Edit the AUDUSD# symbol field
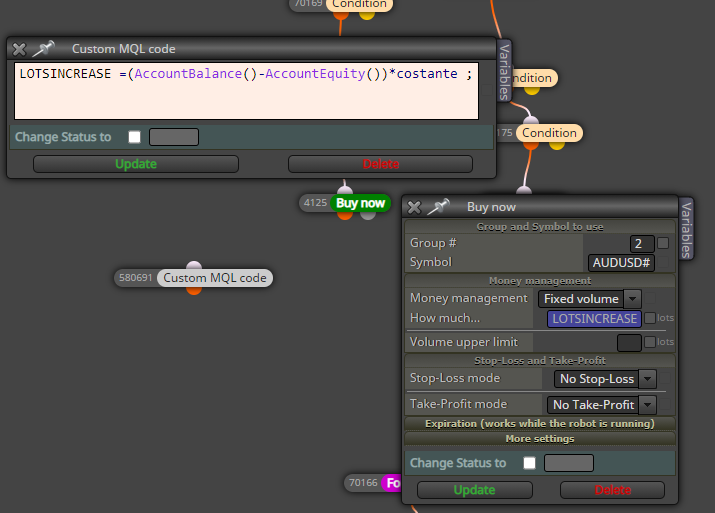 point(621,263)
